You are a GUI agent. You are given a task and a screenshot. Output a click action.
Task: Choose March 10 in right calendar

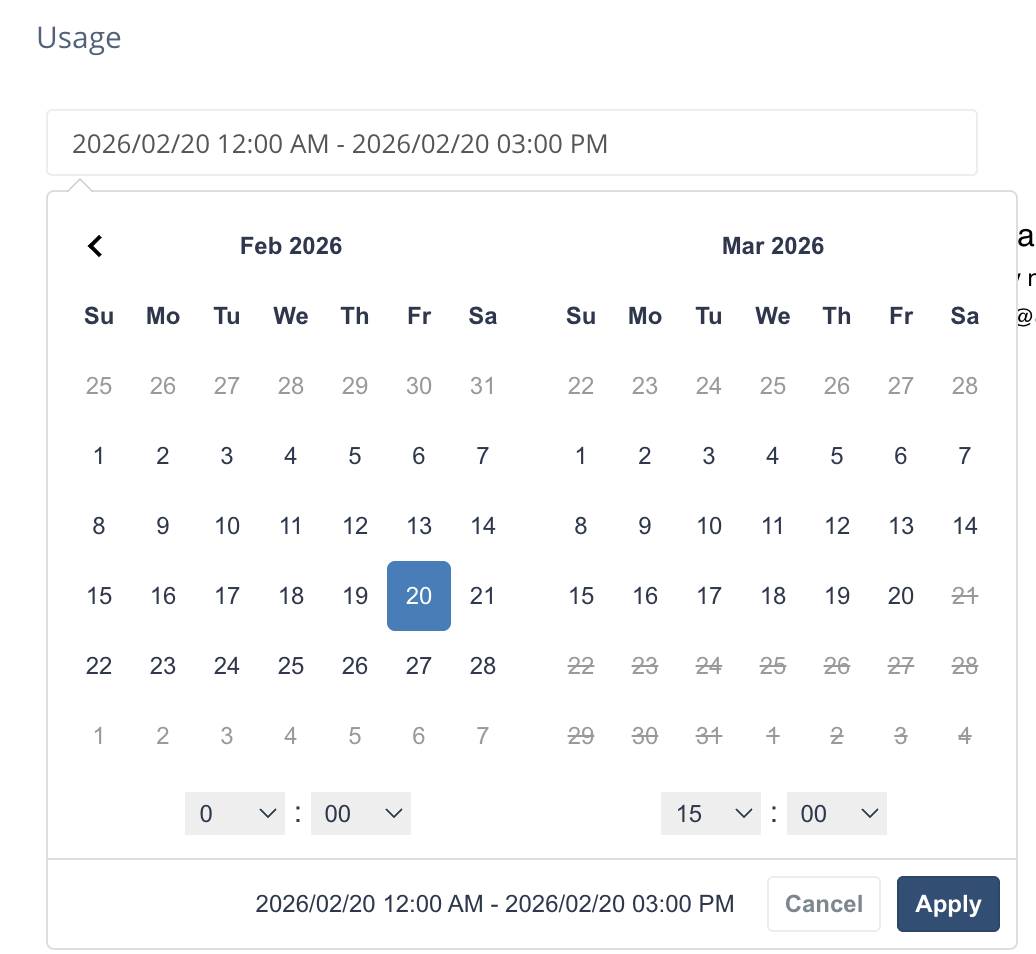(x=709, y=526)
